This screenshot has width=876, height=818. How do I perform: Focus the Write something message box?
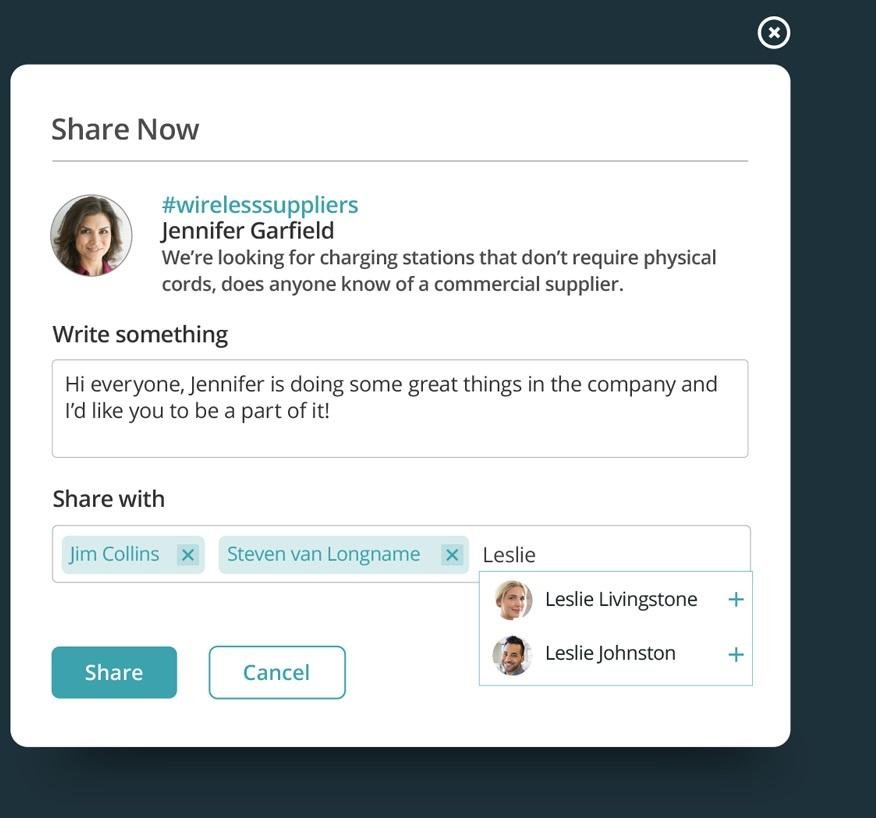400,408
